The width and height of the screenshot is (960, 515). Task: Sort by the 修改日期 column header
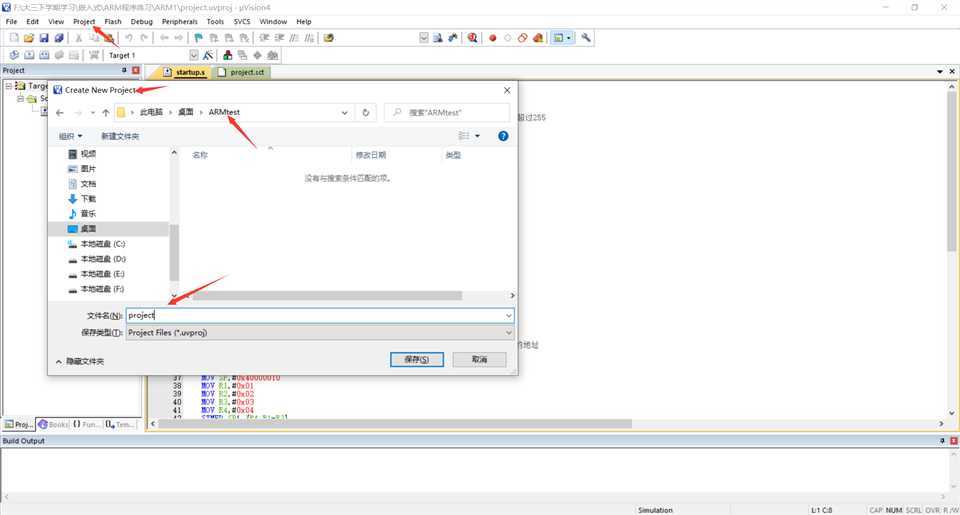click(371, 155)
